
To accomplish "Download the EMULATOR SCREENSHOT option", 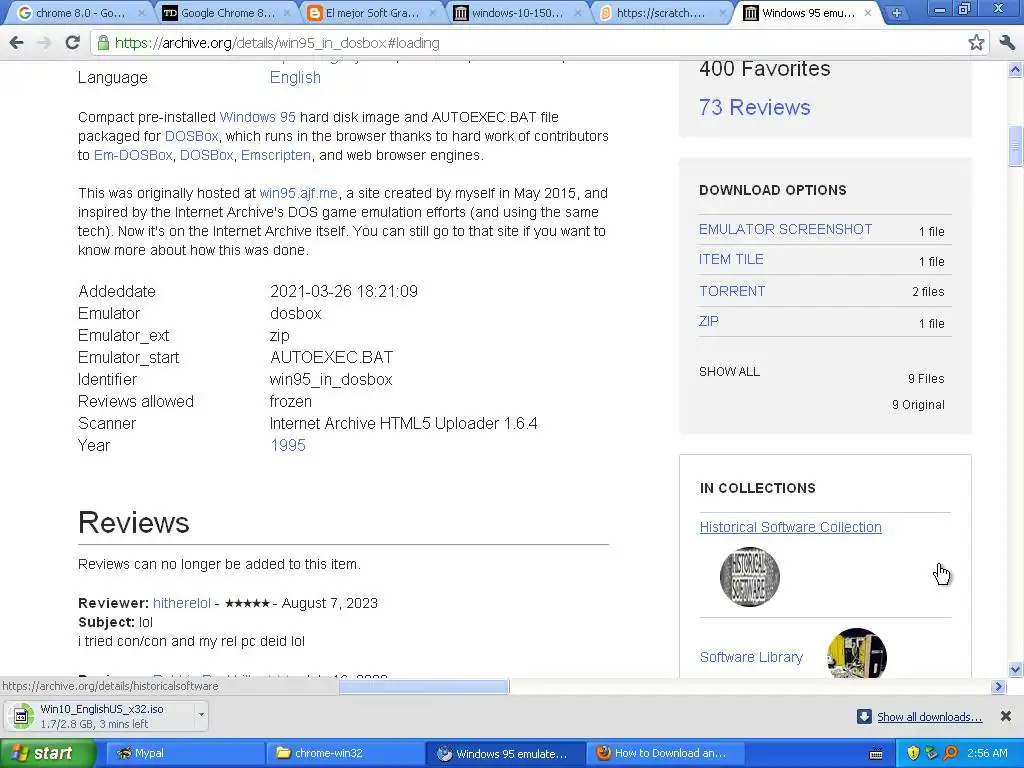I will click(x=786, y=229).
